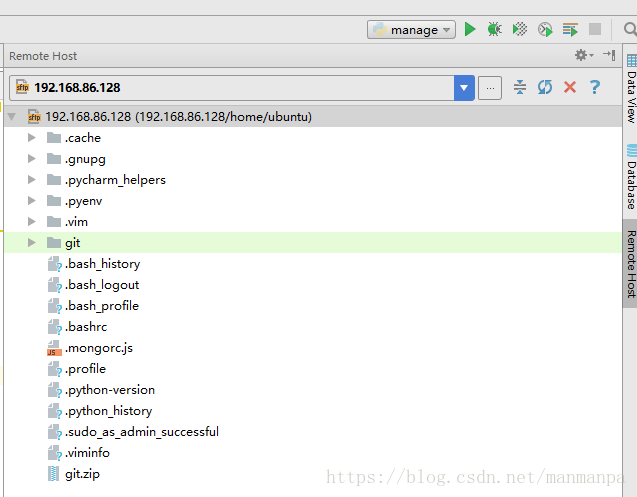Collapse all nodes in remote tree

click(x=520, y=87)
